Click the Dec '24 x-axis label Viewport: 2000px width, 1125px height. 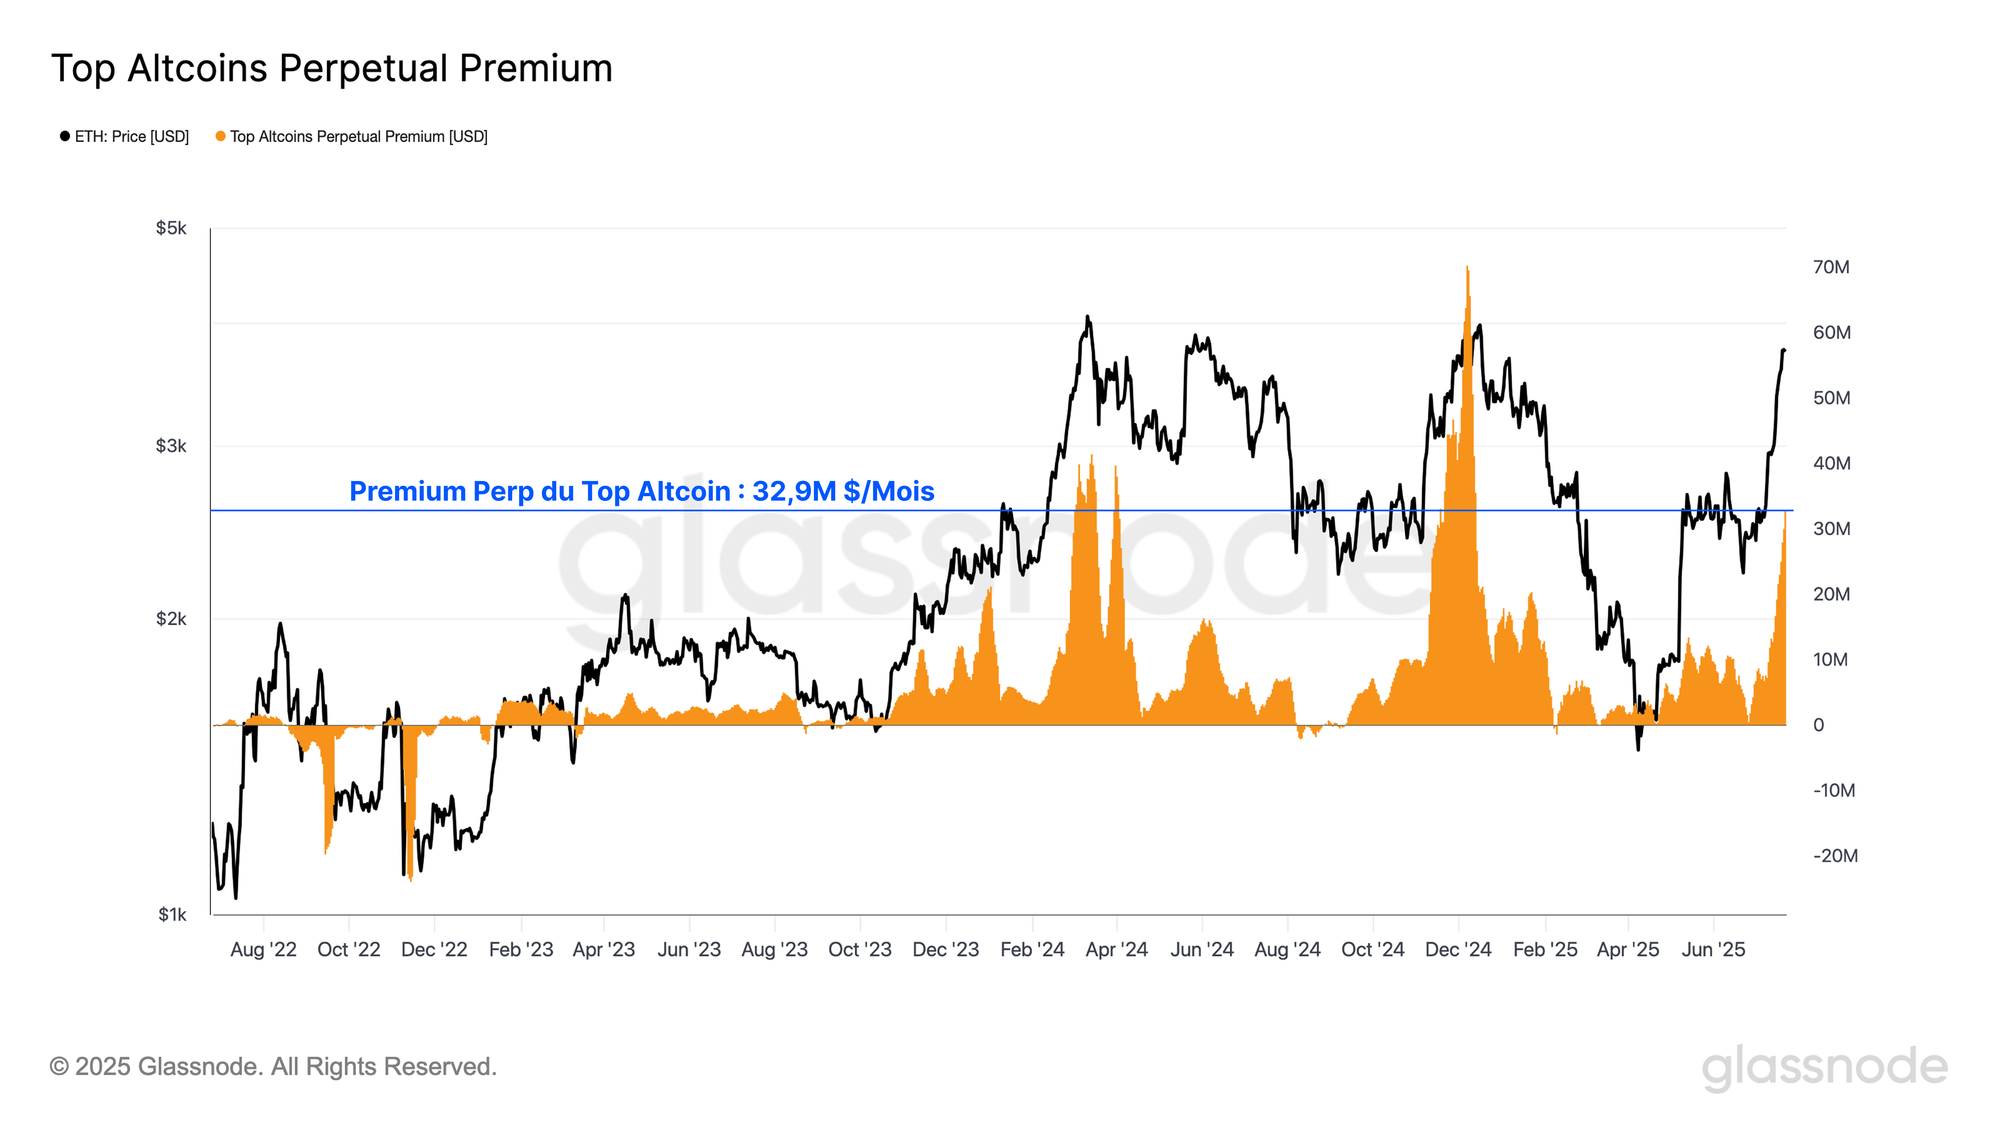(x=1458, y=949)
